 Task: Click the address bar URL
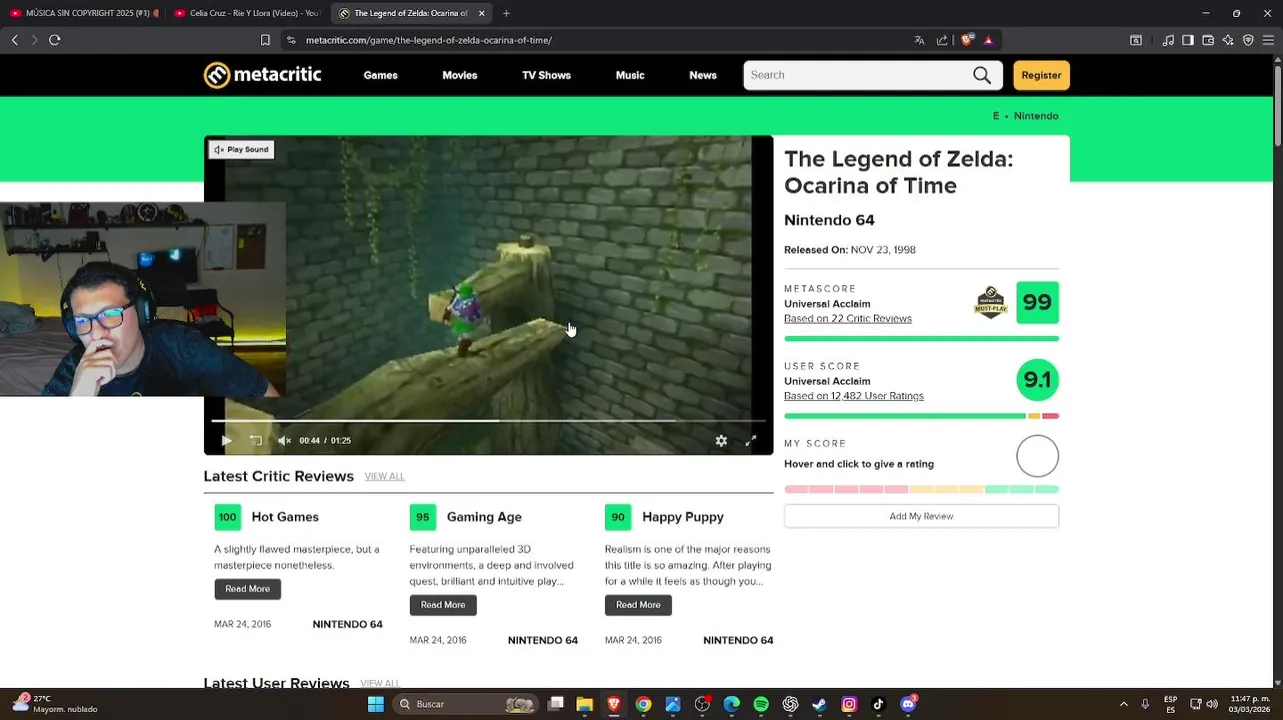428,40
